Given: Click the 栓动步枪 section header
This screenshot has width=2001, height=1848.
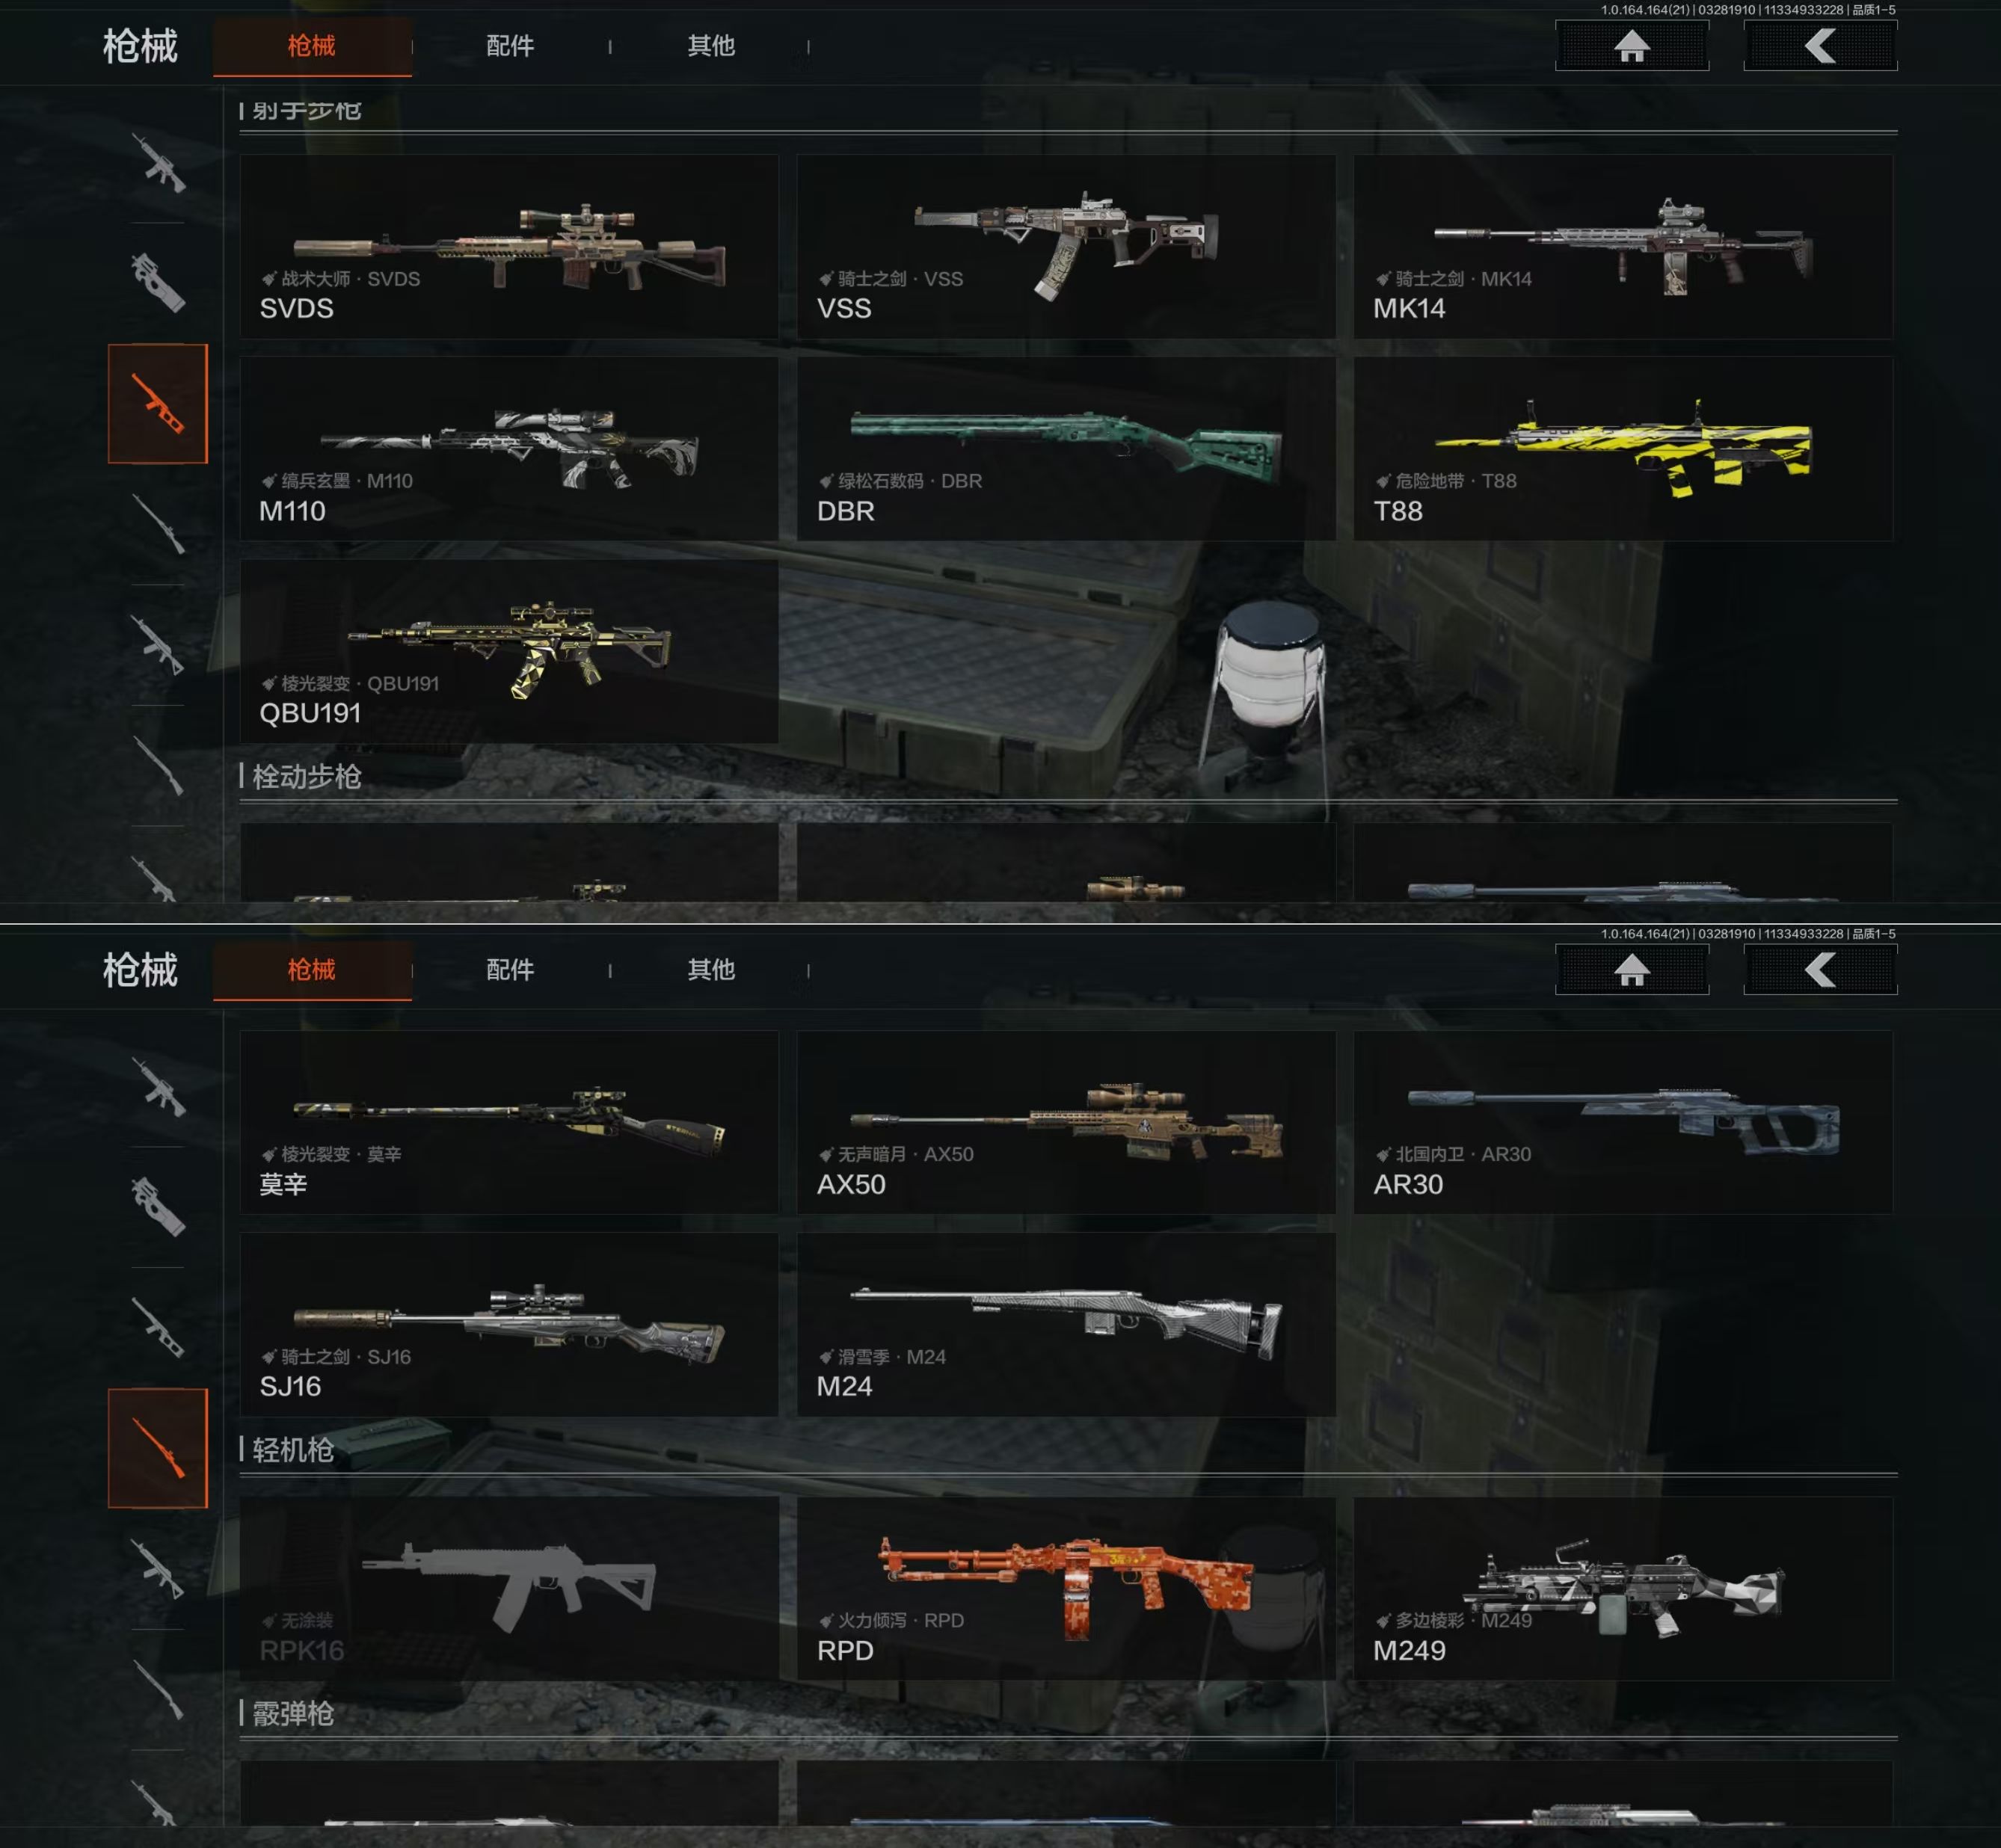Looking at the screenshot, I should pos(306,777).
